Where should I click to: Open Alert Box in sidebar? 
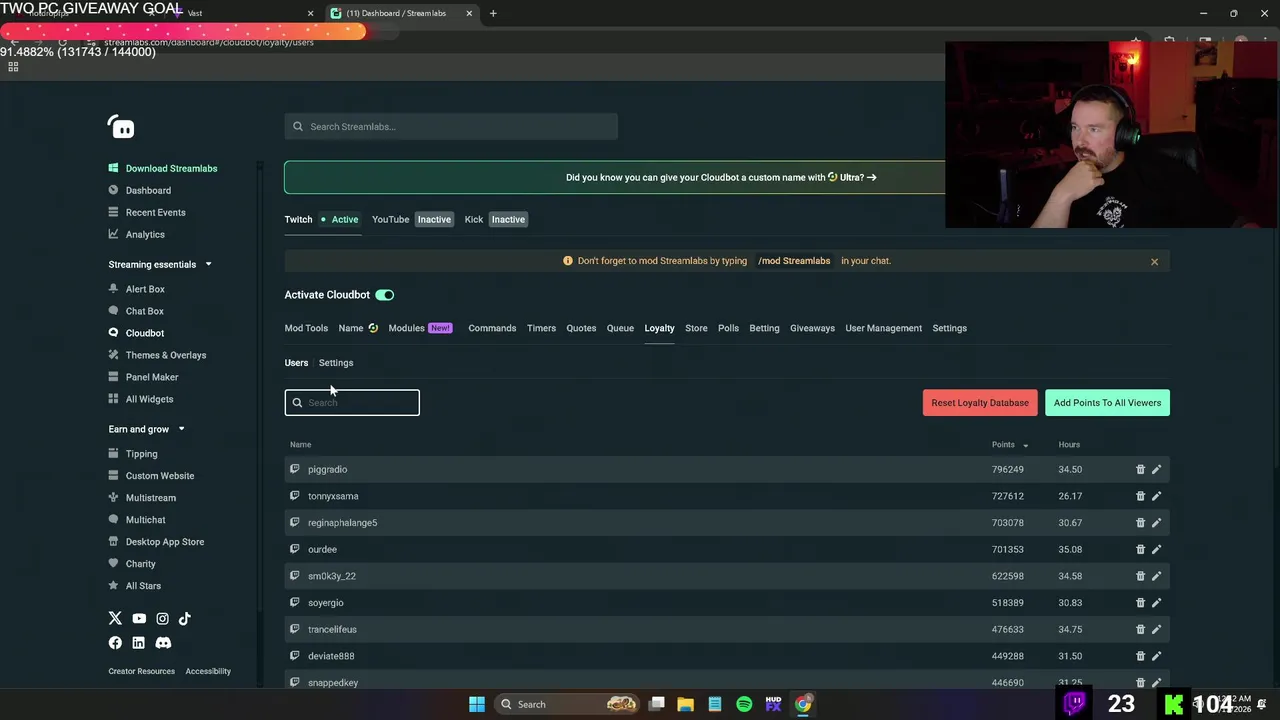click(145, 289)
